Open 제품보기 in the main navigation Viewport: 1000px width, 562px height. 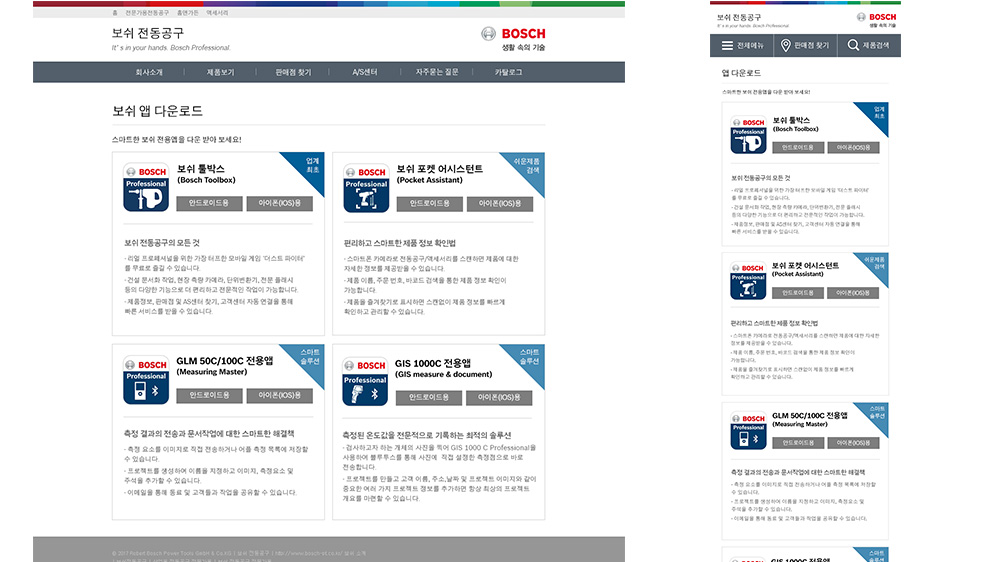click(x=220, y=73)
